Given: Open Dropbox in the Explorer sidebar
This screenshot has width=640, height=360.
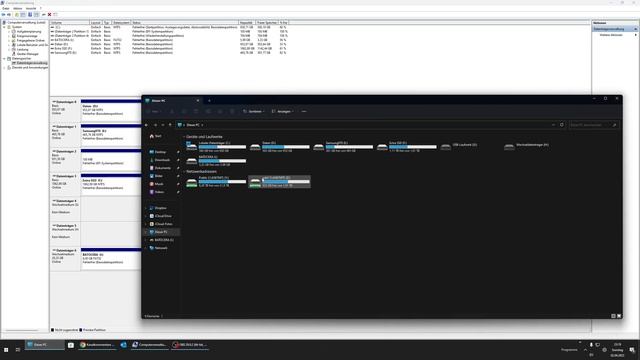Looking at the screenshot, I should tap(158, 208).
